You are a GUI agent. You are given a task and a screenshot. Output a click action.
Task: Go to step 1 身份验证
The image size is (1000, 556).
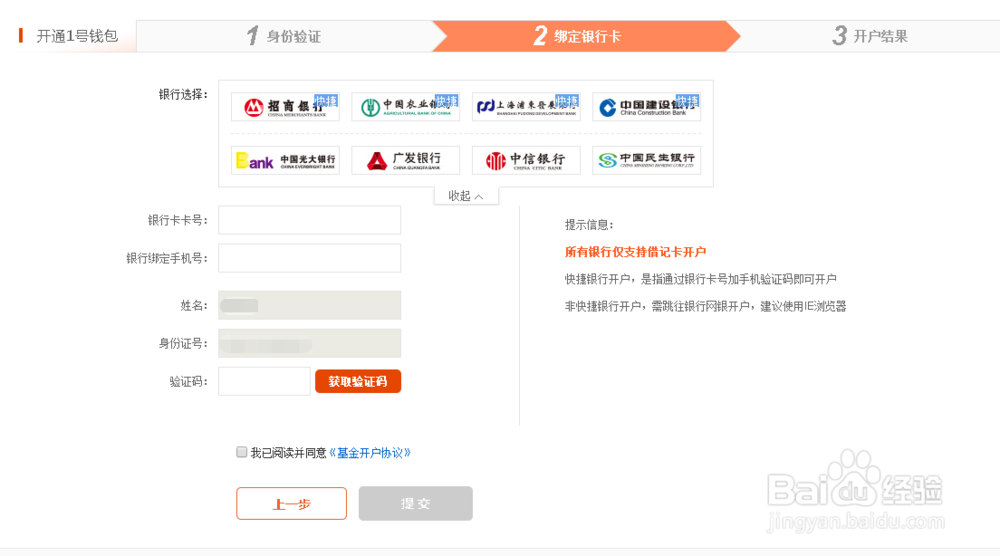(284, 36)
